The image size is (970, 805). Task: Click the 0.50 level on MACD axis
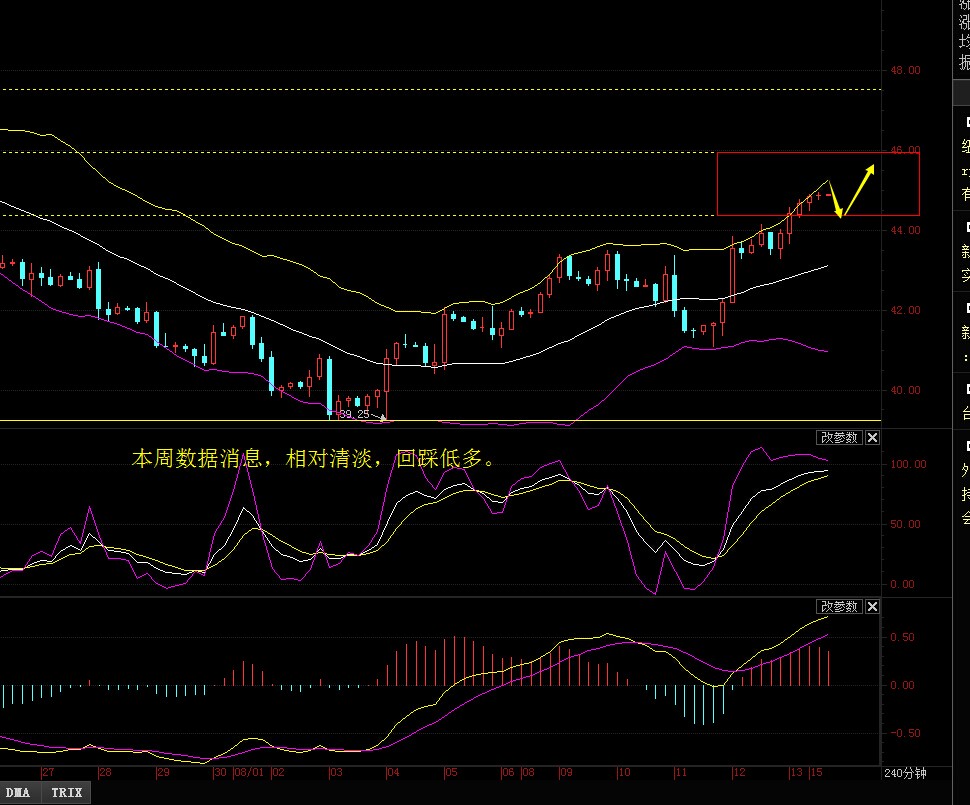click(904, 637)
